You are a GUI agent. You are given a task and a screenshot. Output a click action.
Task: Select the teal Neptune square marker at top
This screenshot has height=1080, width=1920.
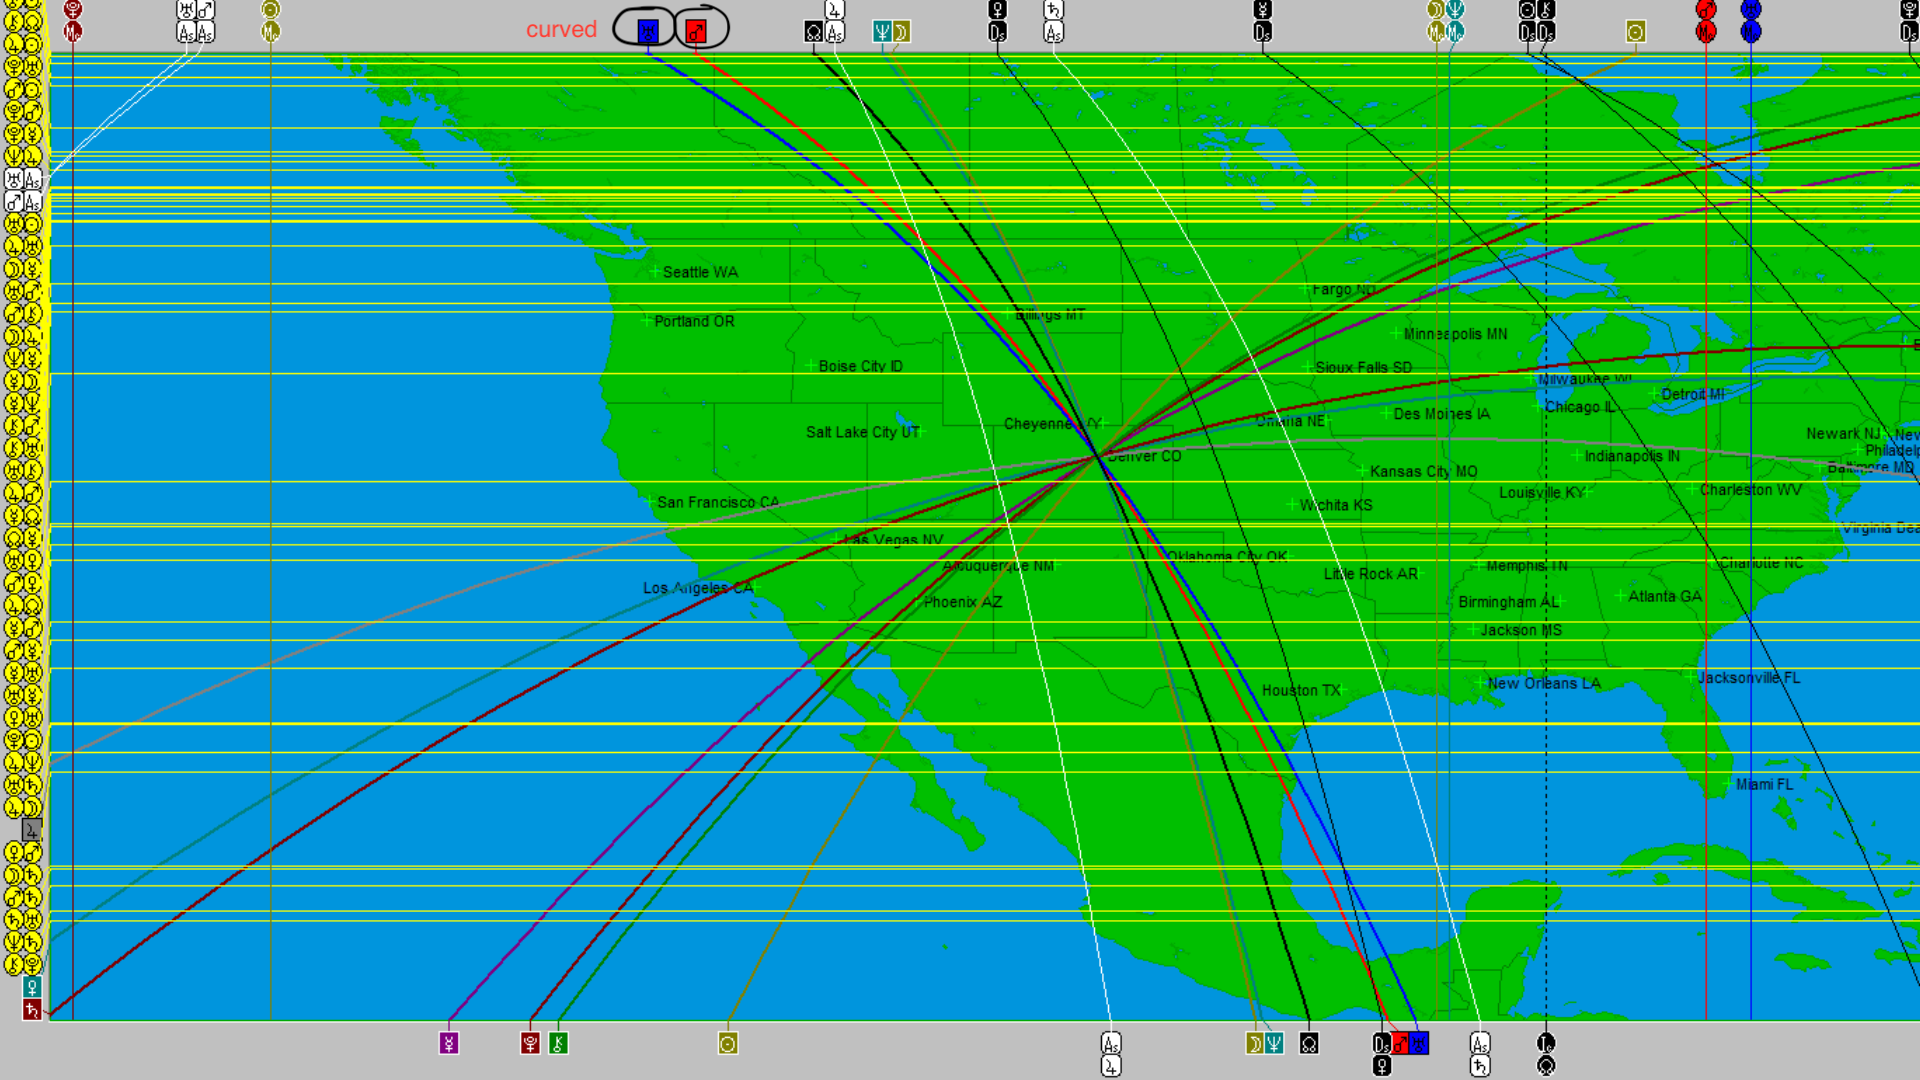pos(881,32)
